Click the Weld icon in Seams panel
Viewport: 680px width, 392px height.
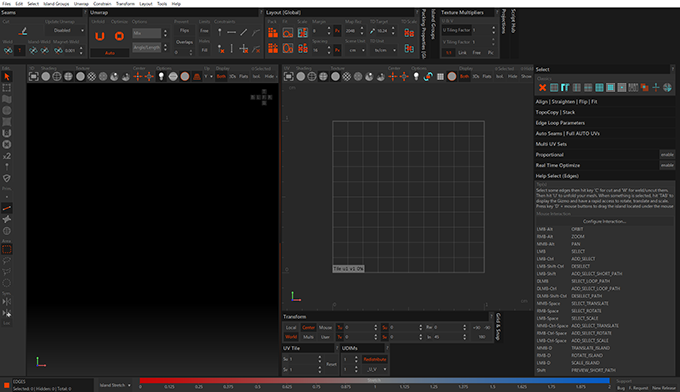click(8, 51)
